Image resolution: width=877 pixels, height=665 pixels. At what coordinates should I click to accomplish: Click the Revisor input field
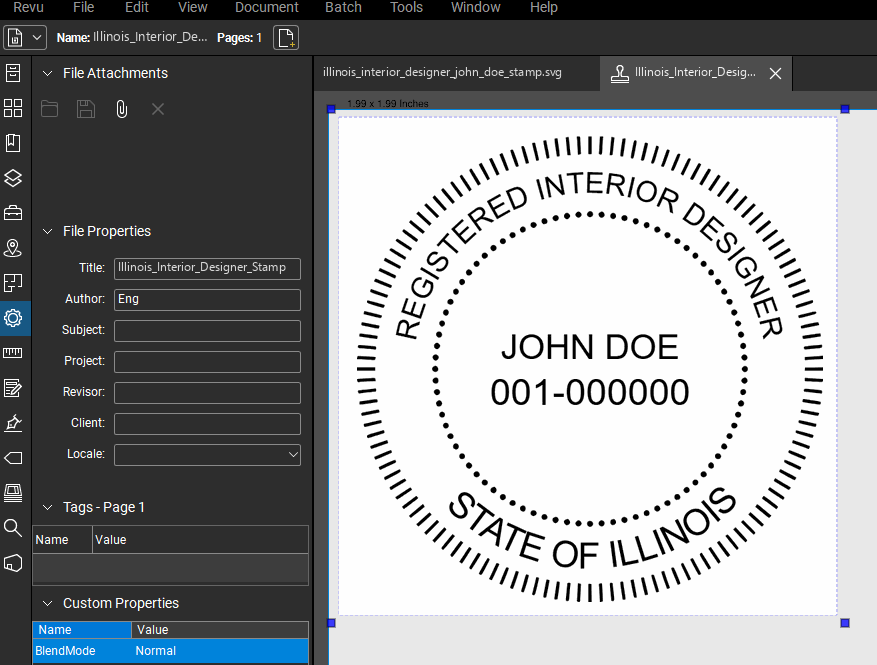point(208,393)
